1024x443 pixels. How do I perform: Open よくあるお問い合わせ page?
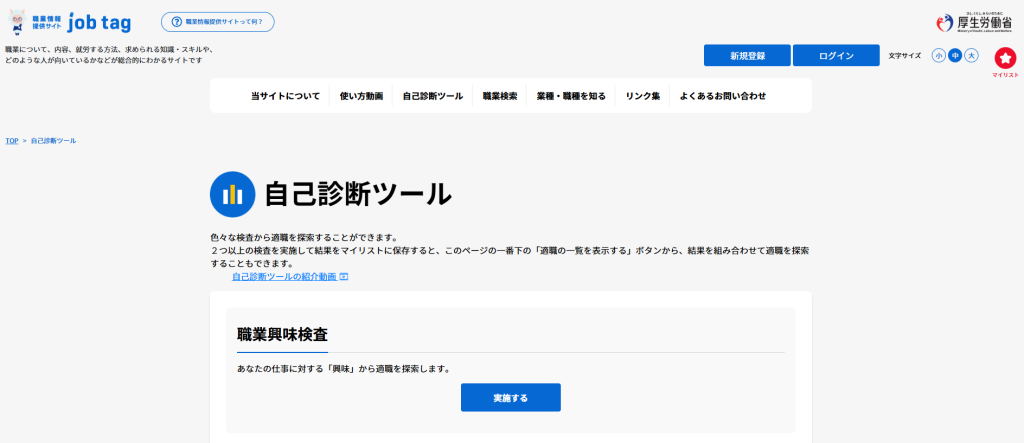pos(723,96)
